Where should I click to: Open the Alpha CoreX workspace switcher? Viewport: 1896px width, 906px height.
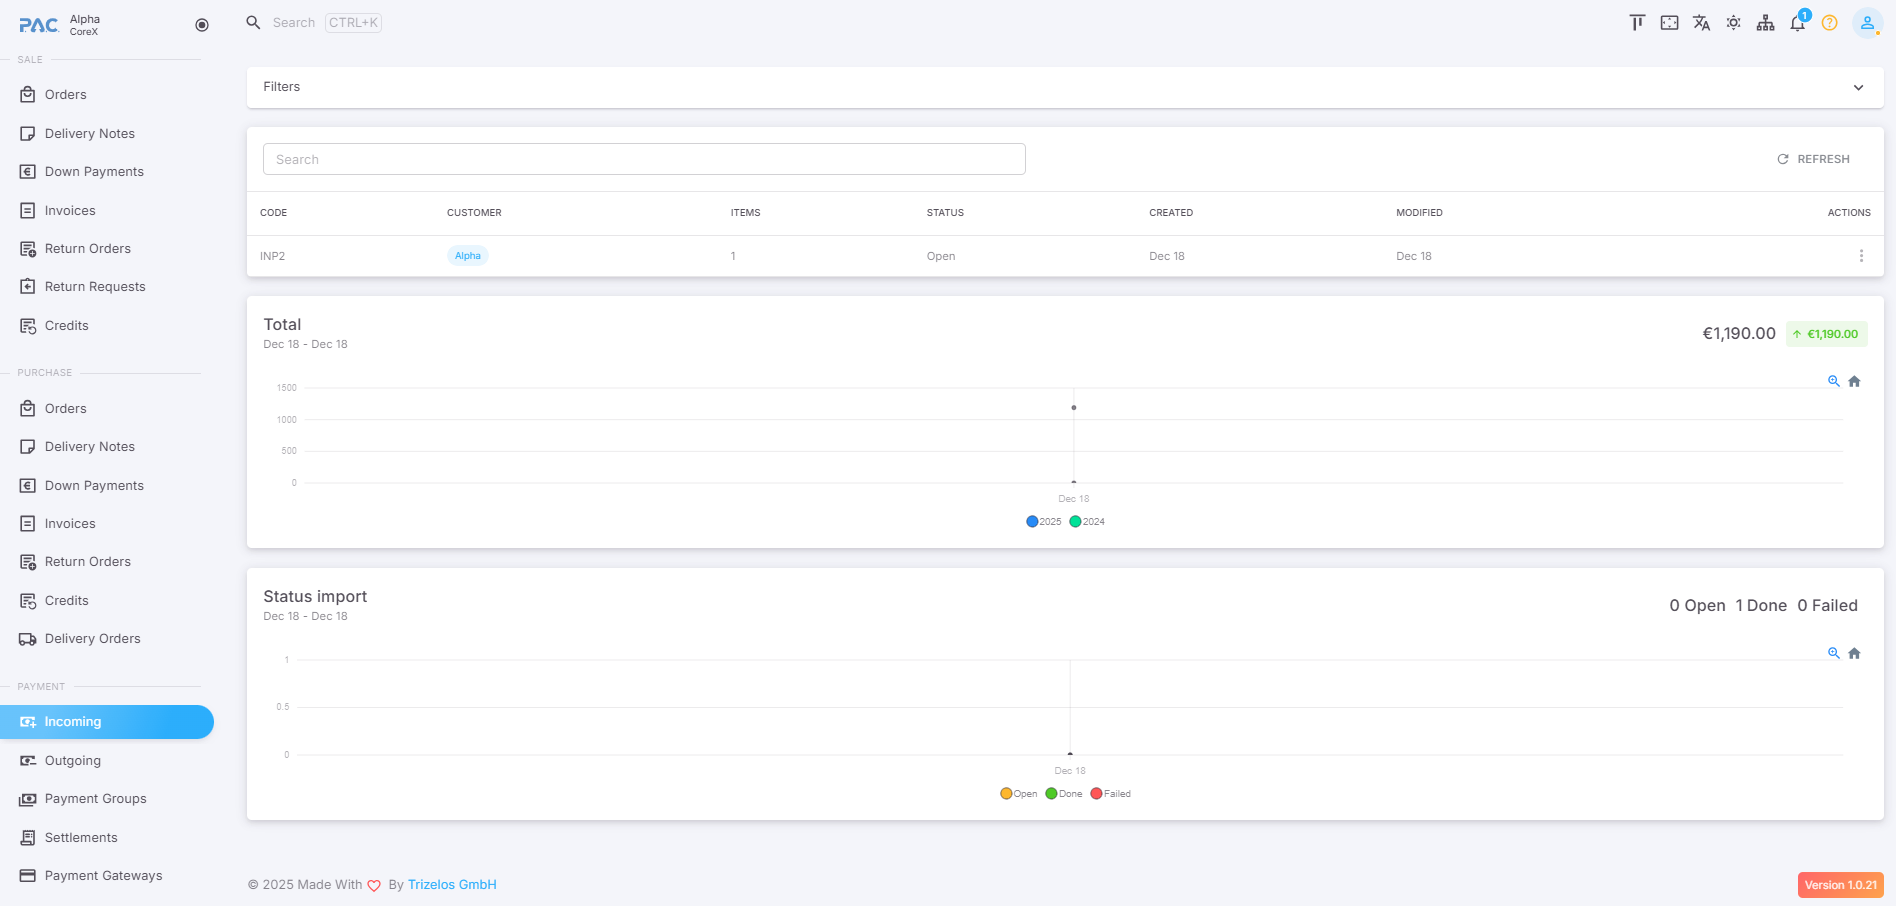(84, 25)
